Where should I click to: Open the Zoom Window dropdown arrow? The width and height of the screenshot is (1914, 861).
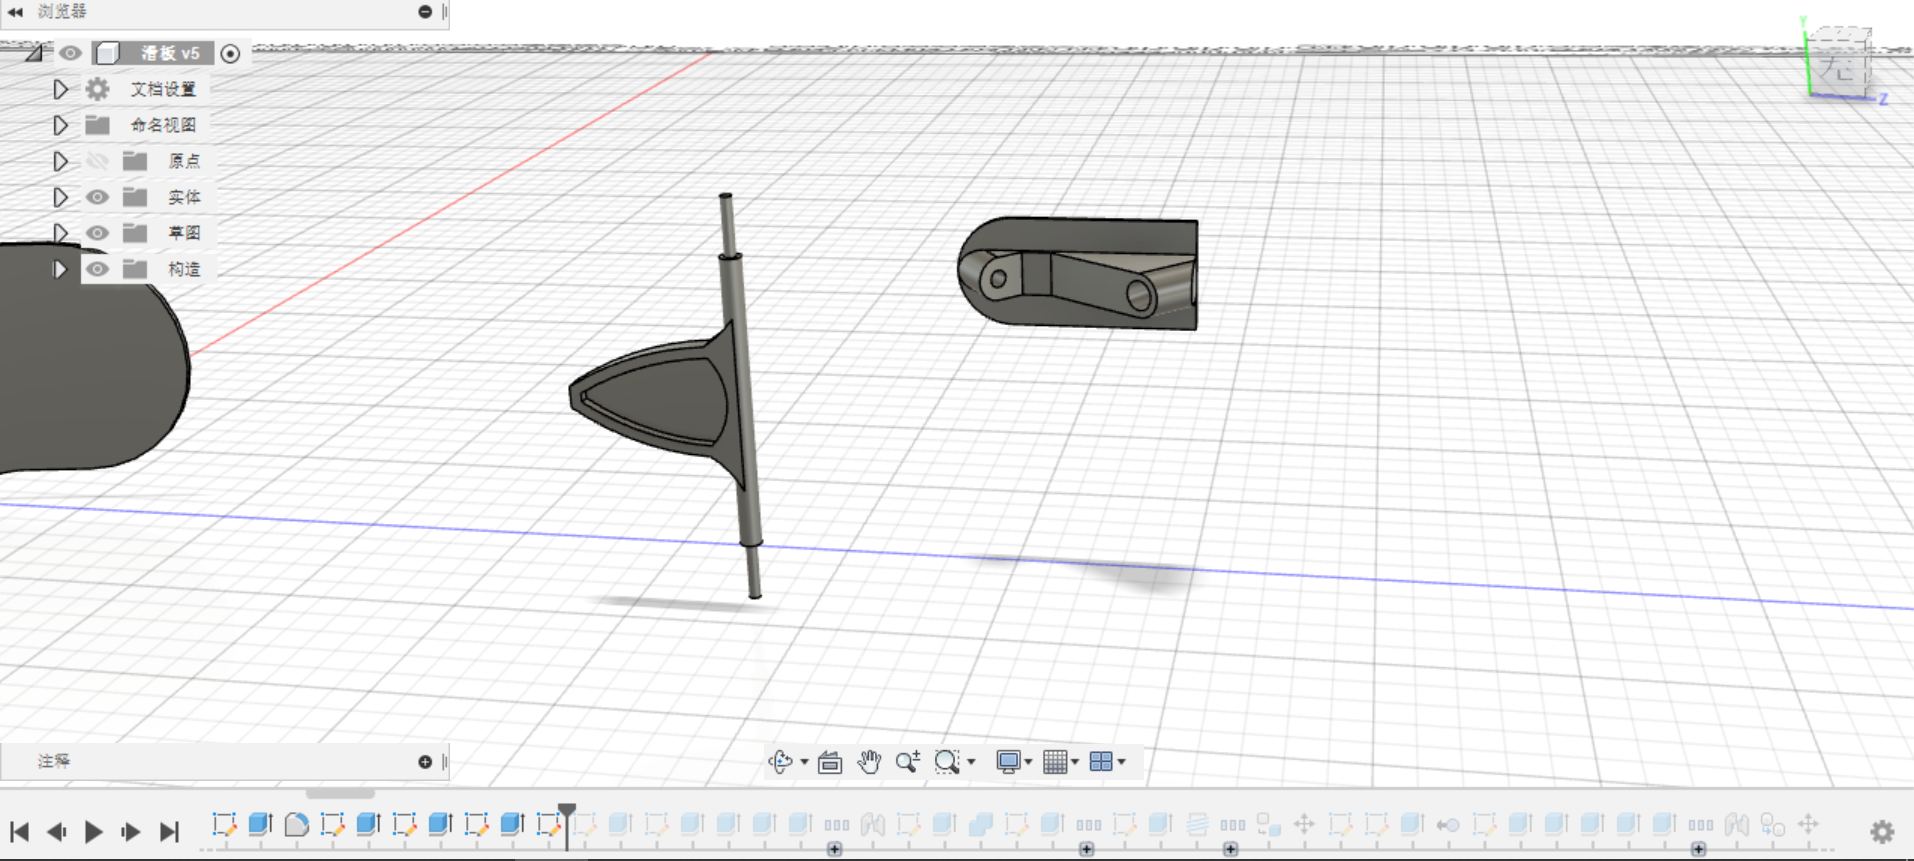pyautogui.click(x=971, y=762)
